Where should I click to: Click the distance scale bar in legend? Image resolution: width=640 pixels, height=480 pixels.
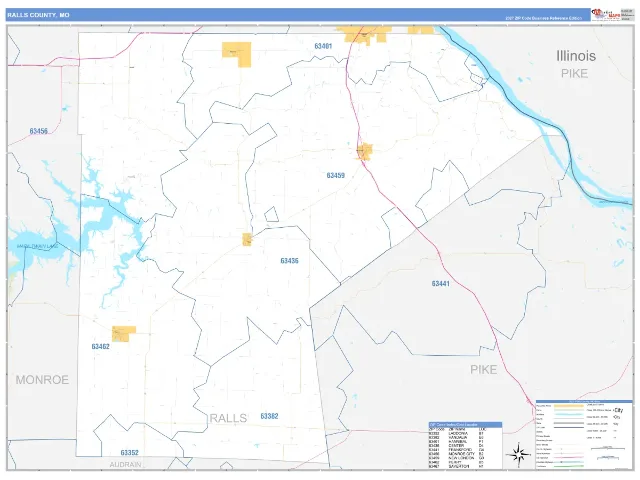(608, 449)
